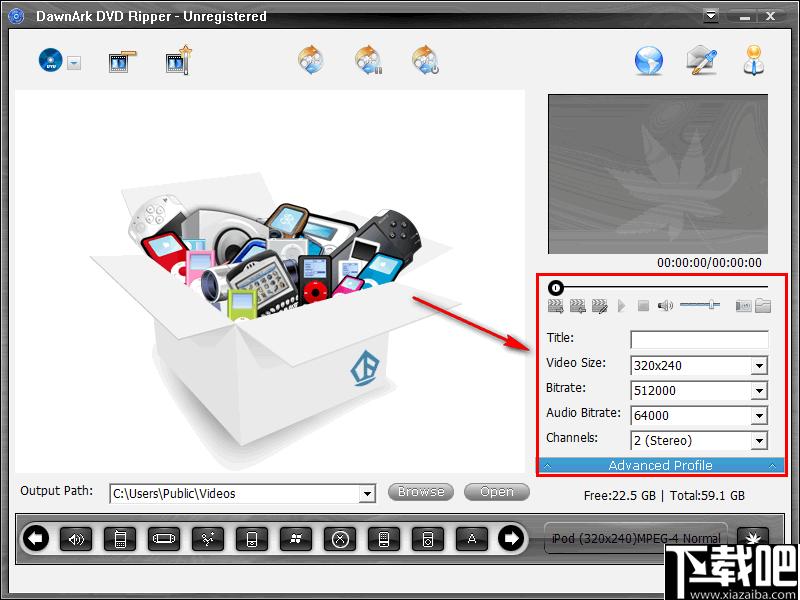Click the globe website icon
This screenshot has height=600, width=800.
click(649, 61)
